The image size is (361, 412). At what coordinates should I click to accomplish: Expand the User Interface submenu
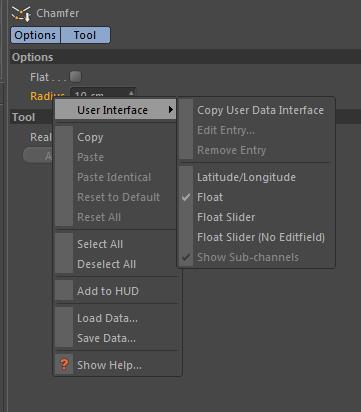click(x=116, y=110)
